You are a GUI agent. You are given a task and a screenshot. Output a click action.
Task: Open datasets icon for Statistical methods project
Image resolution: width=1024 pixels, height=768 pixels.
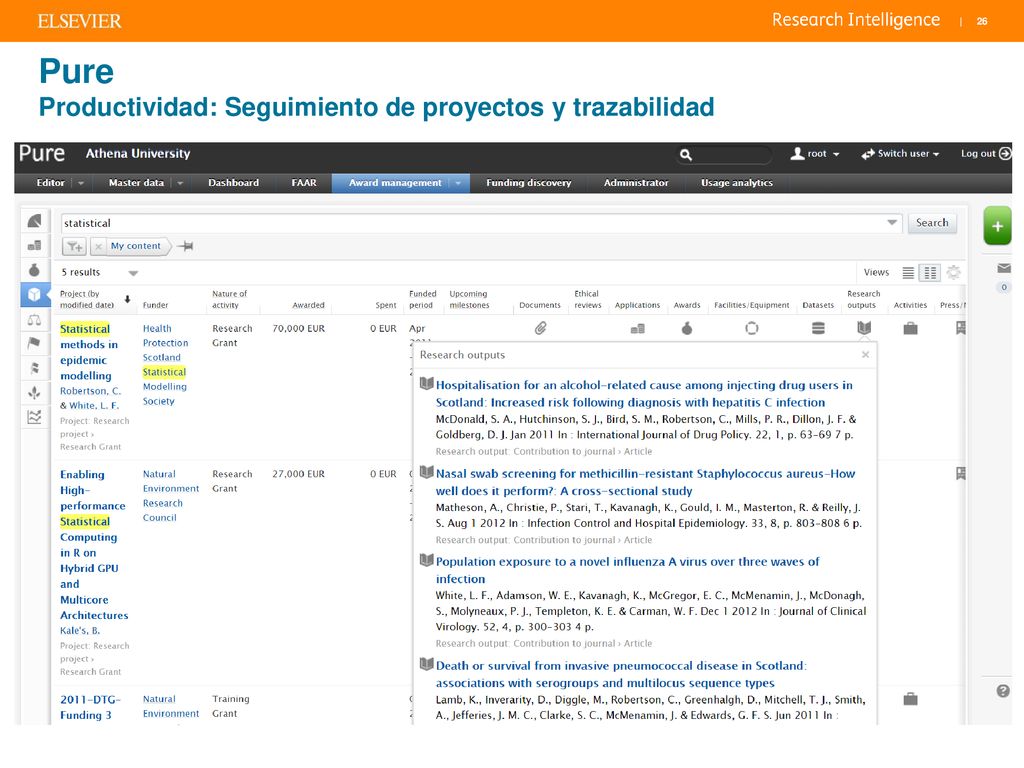click(x=818, y=328)
